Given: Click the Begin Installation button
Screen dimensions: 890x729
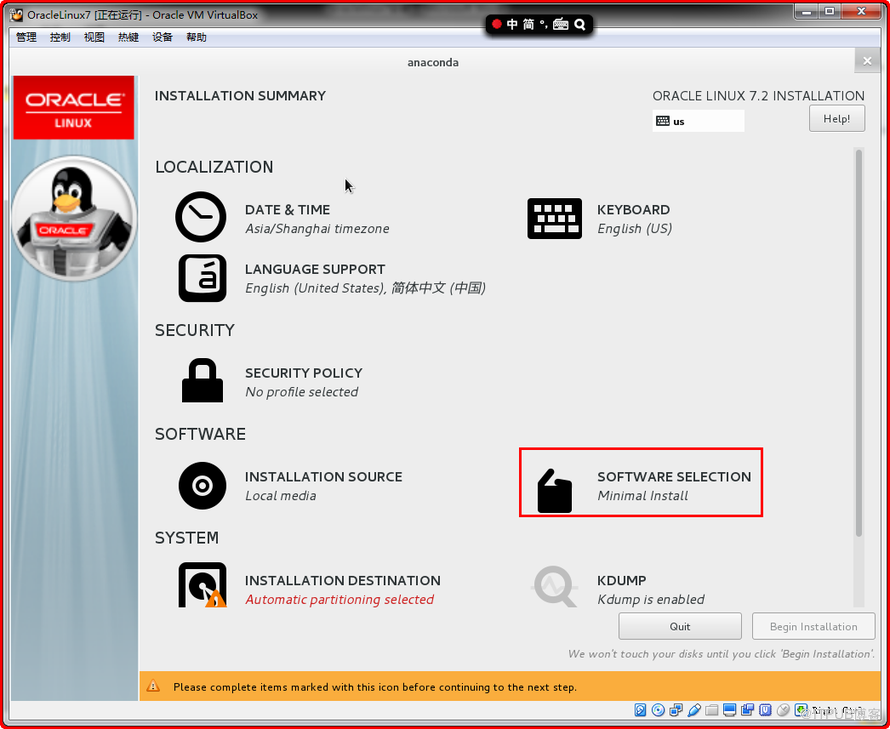Looking at the screenshot, I should pos(813,626).
